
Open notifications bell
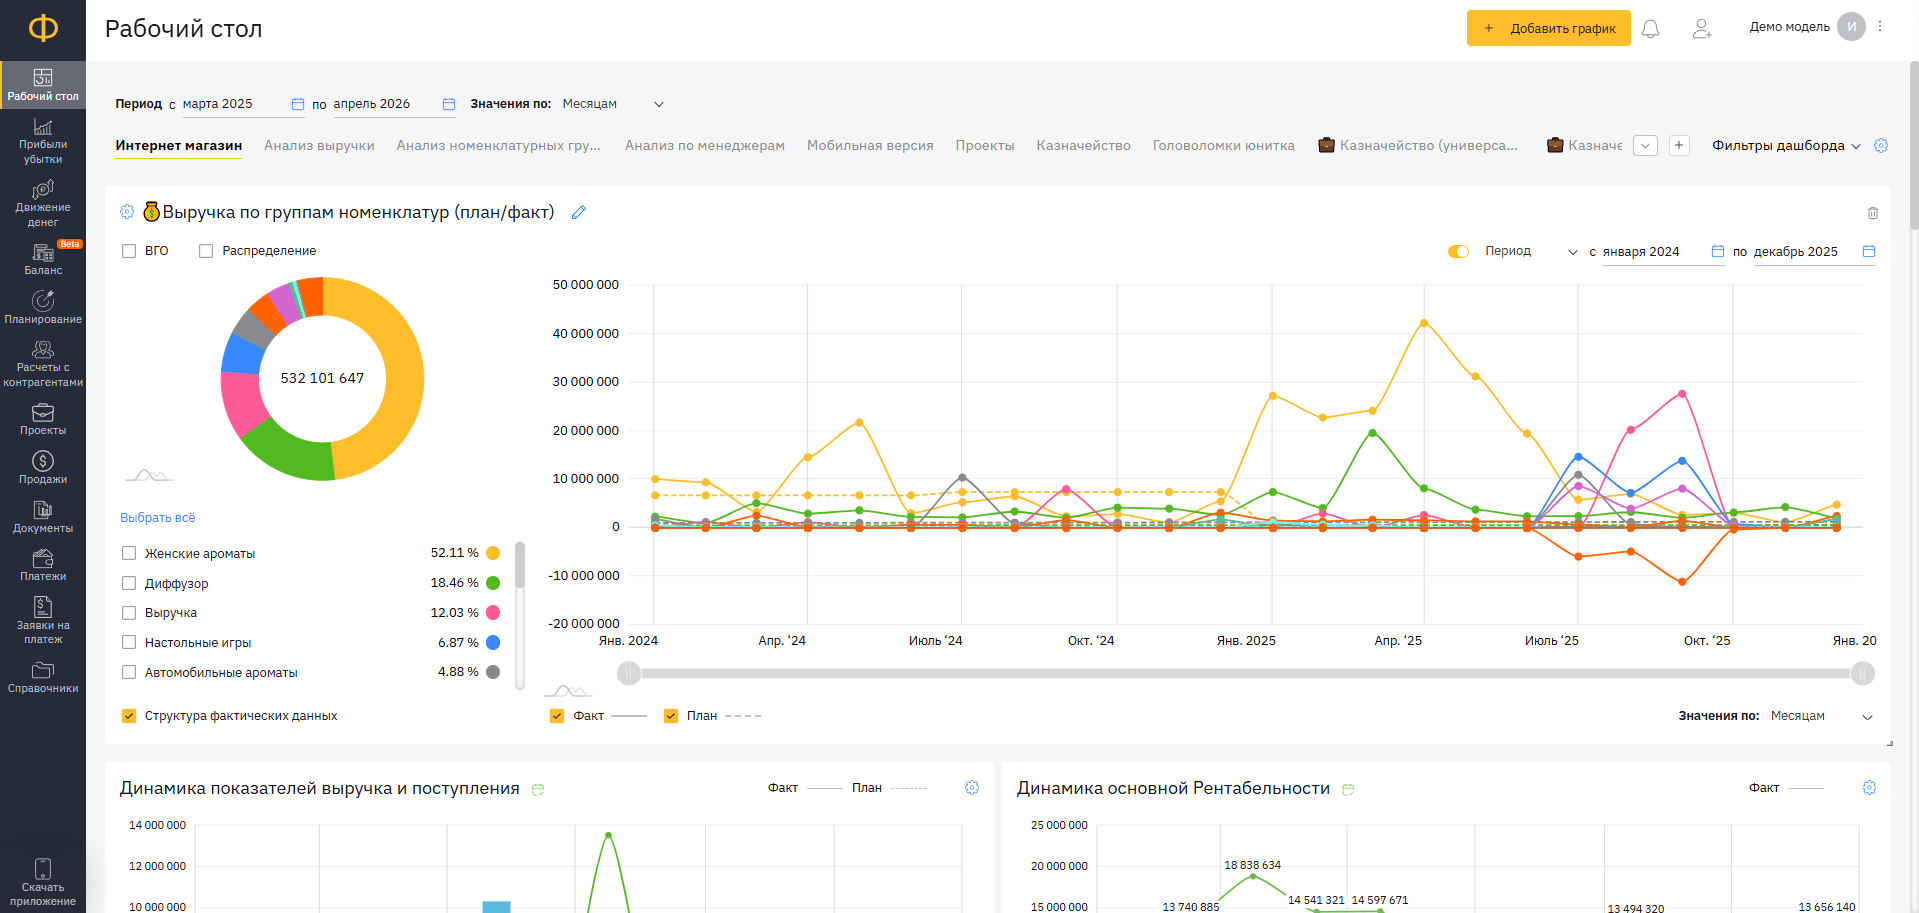[1651, 29]
